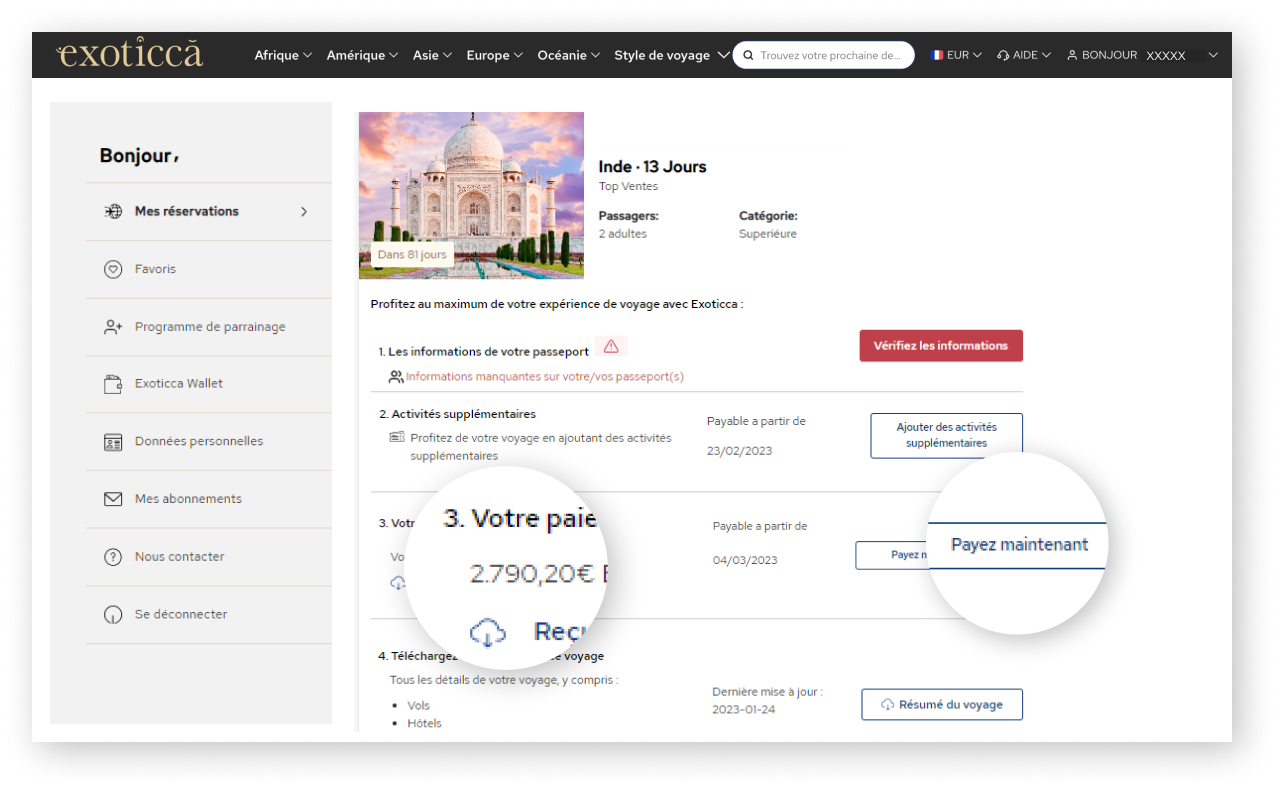Click the people icon near passport info
1280x790 pixels.
coord(396,377)
